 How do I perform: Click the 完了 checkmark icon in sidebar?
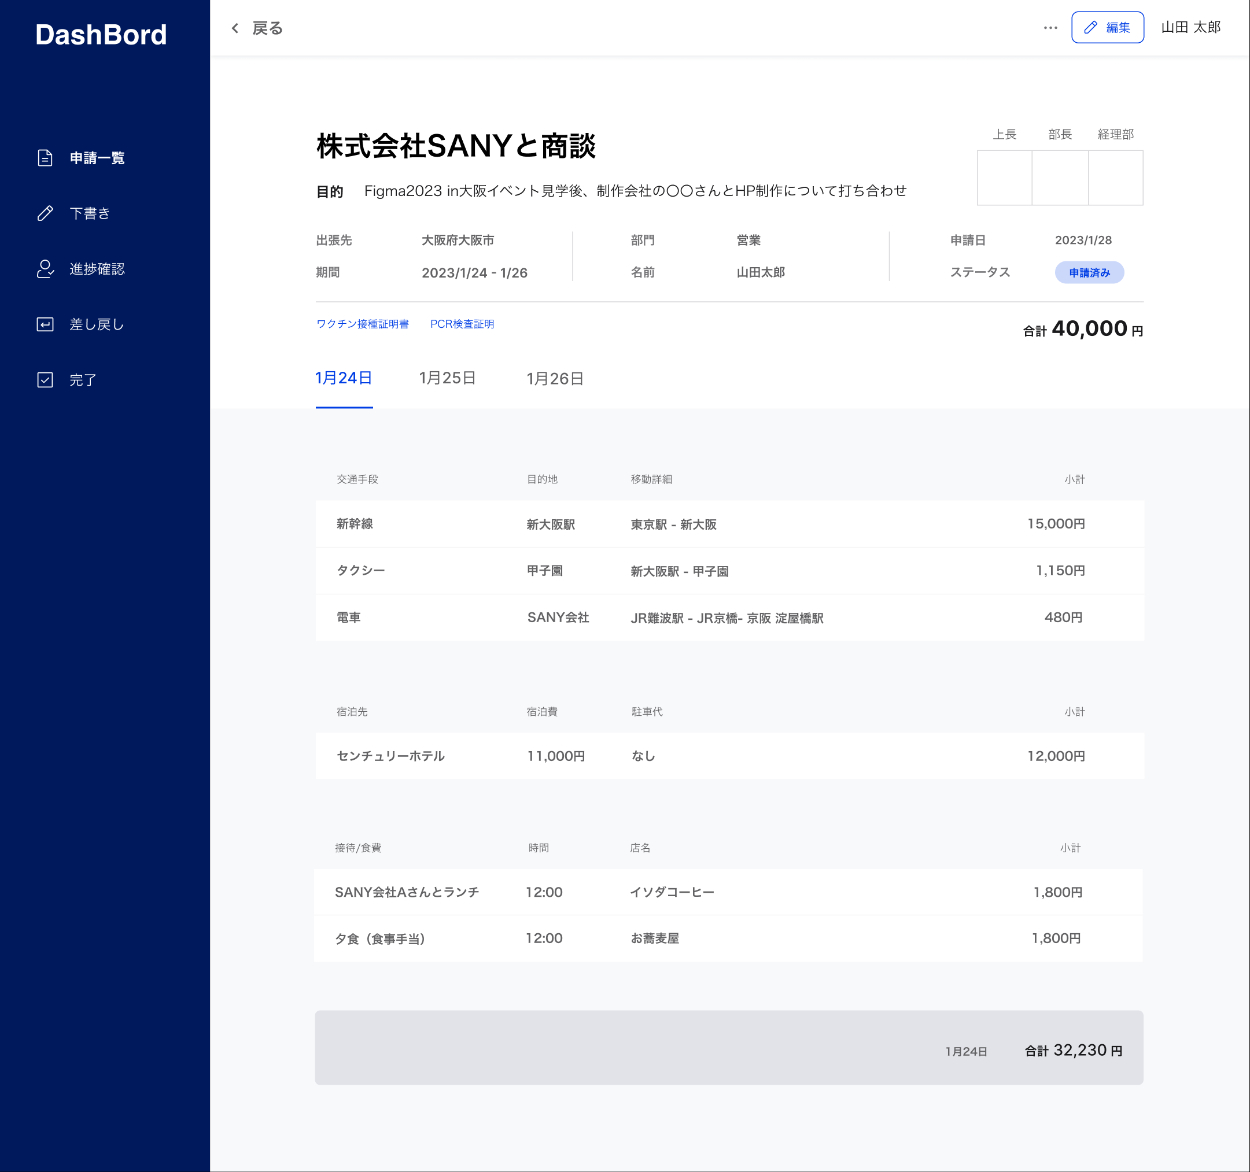pos(45,380)
